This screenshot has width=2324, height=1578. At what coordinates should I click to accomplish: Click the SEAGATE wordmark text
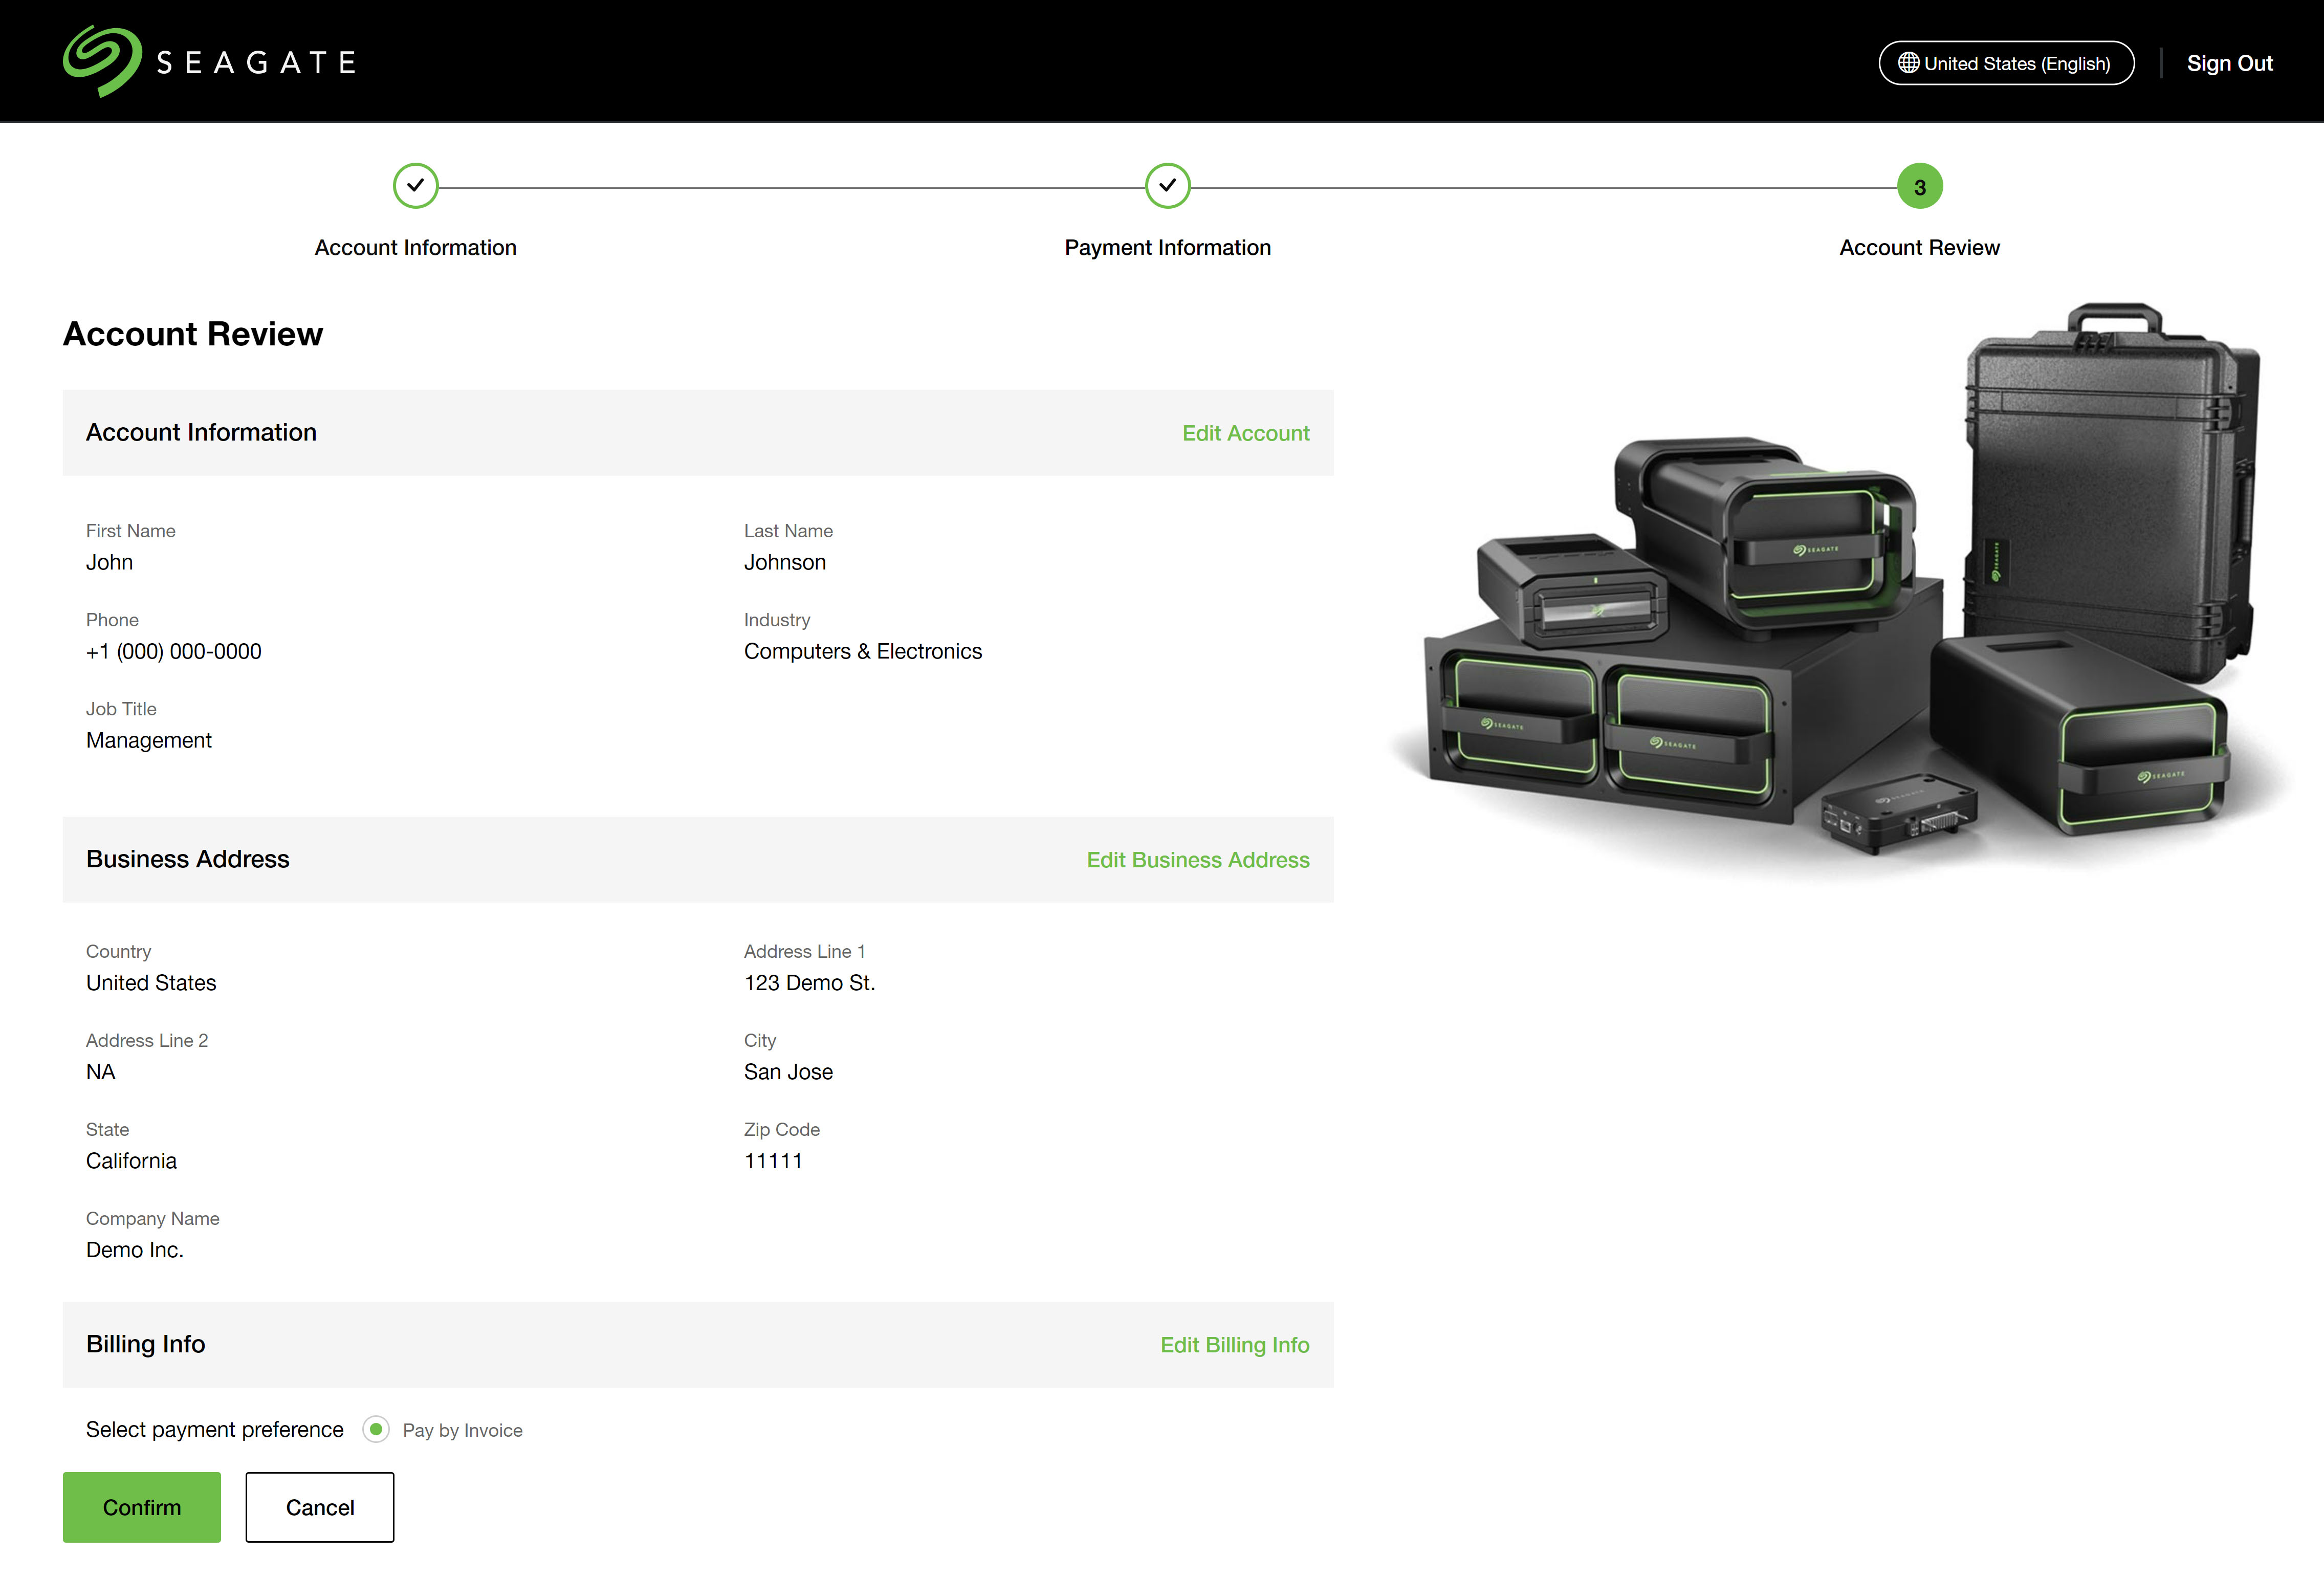tap(256, 63)
